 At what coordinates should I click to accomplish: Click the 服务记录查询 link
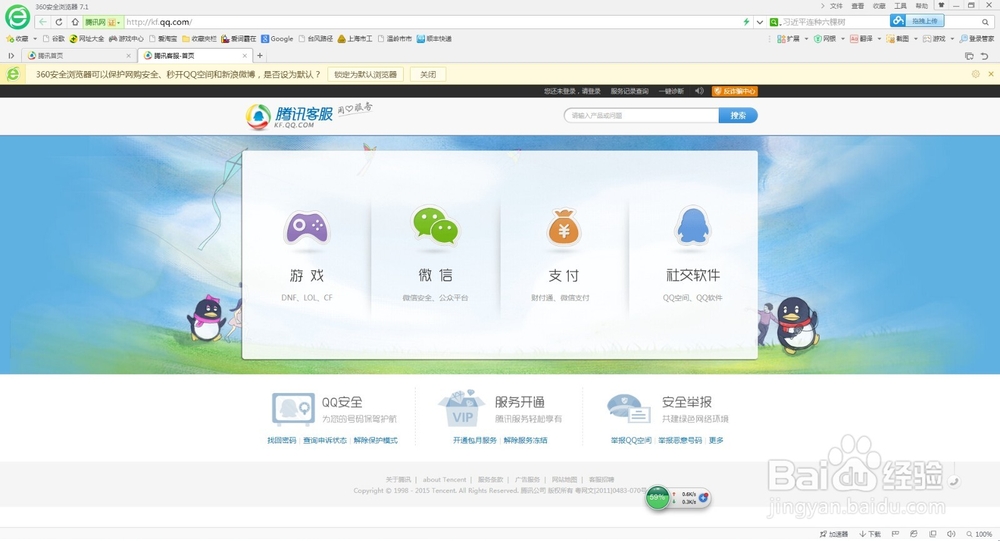[629, 91]
